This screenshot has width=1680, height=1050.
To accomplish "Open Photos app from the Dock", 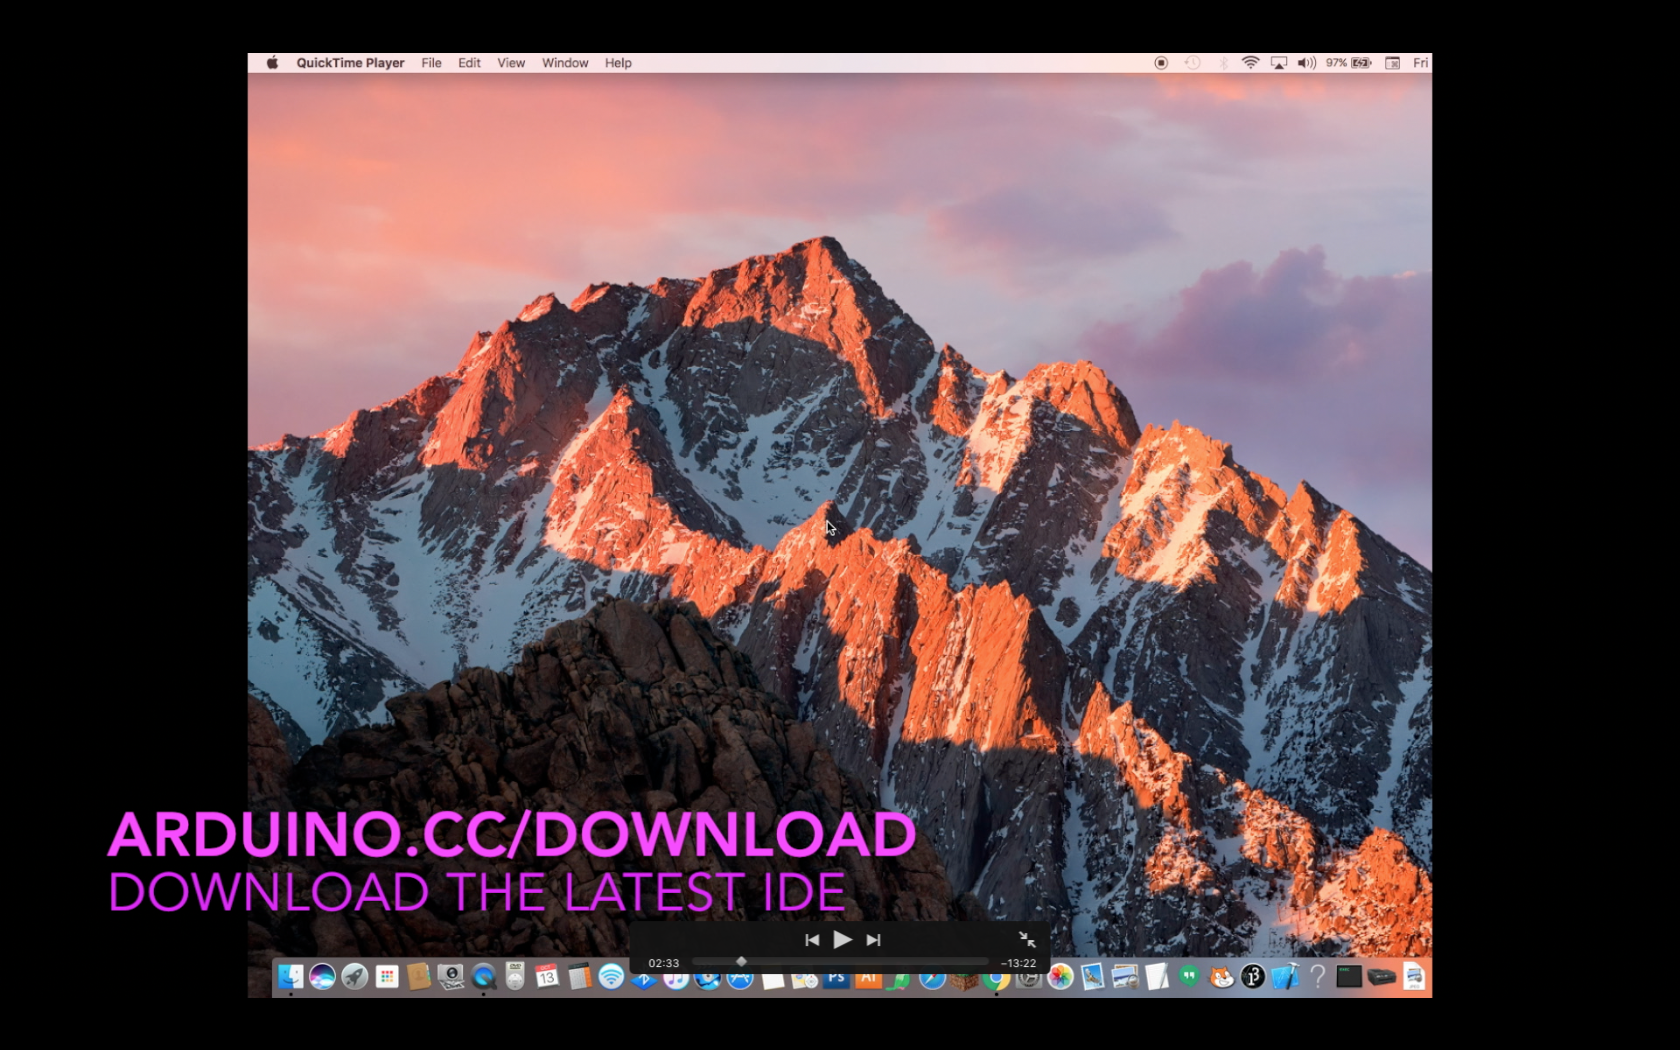I will pos(1061,977).
